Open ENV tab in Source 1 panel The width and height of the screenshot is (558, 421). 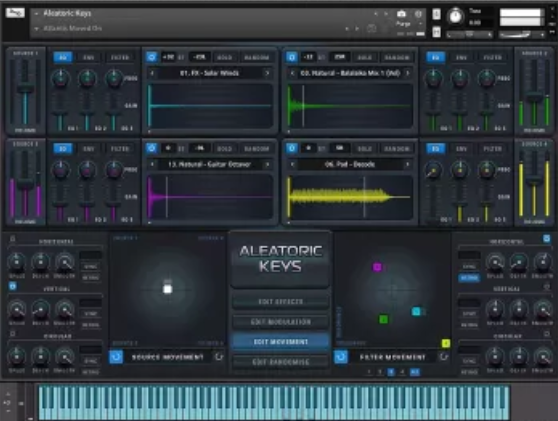[x=89, y=57]
